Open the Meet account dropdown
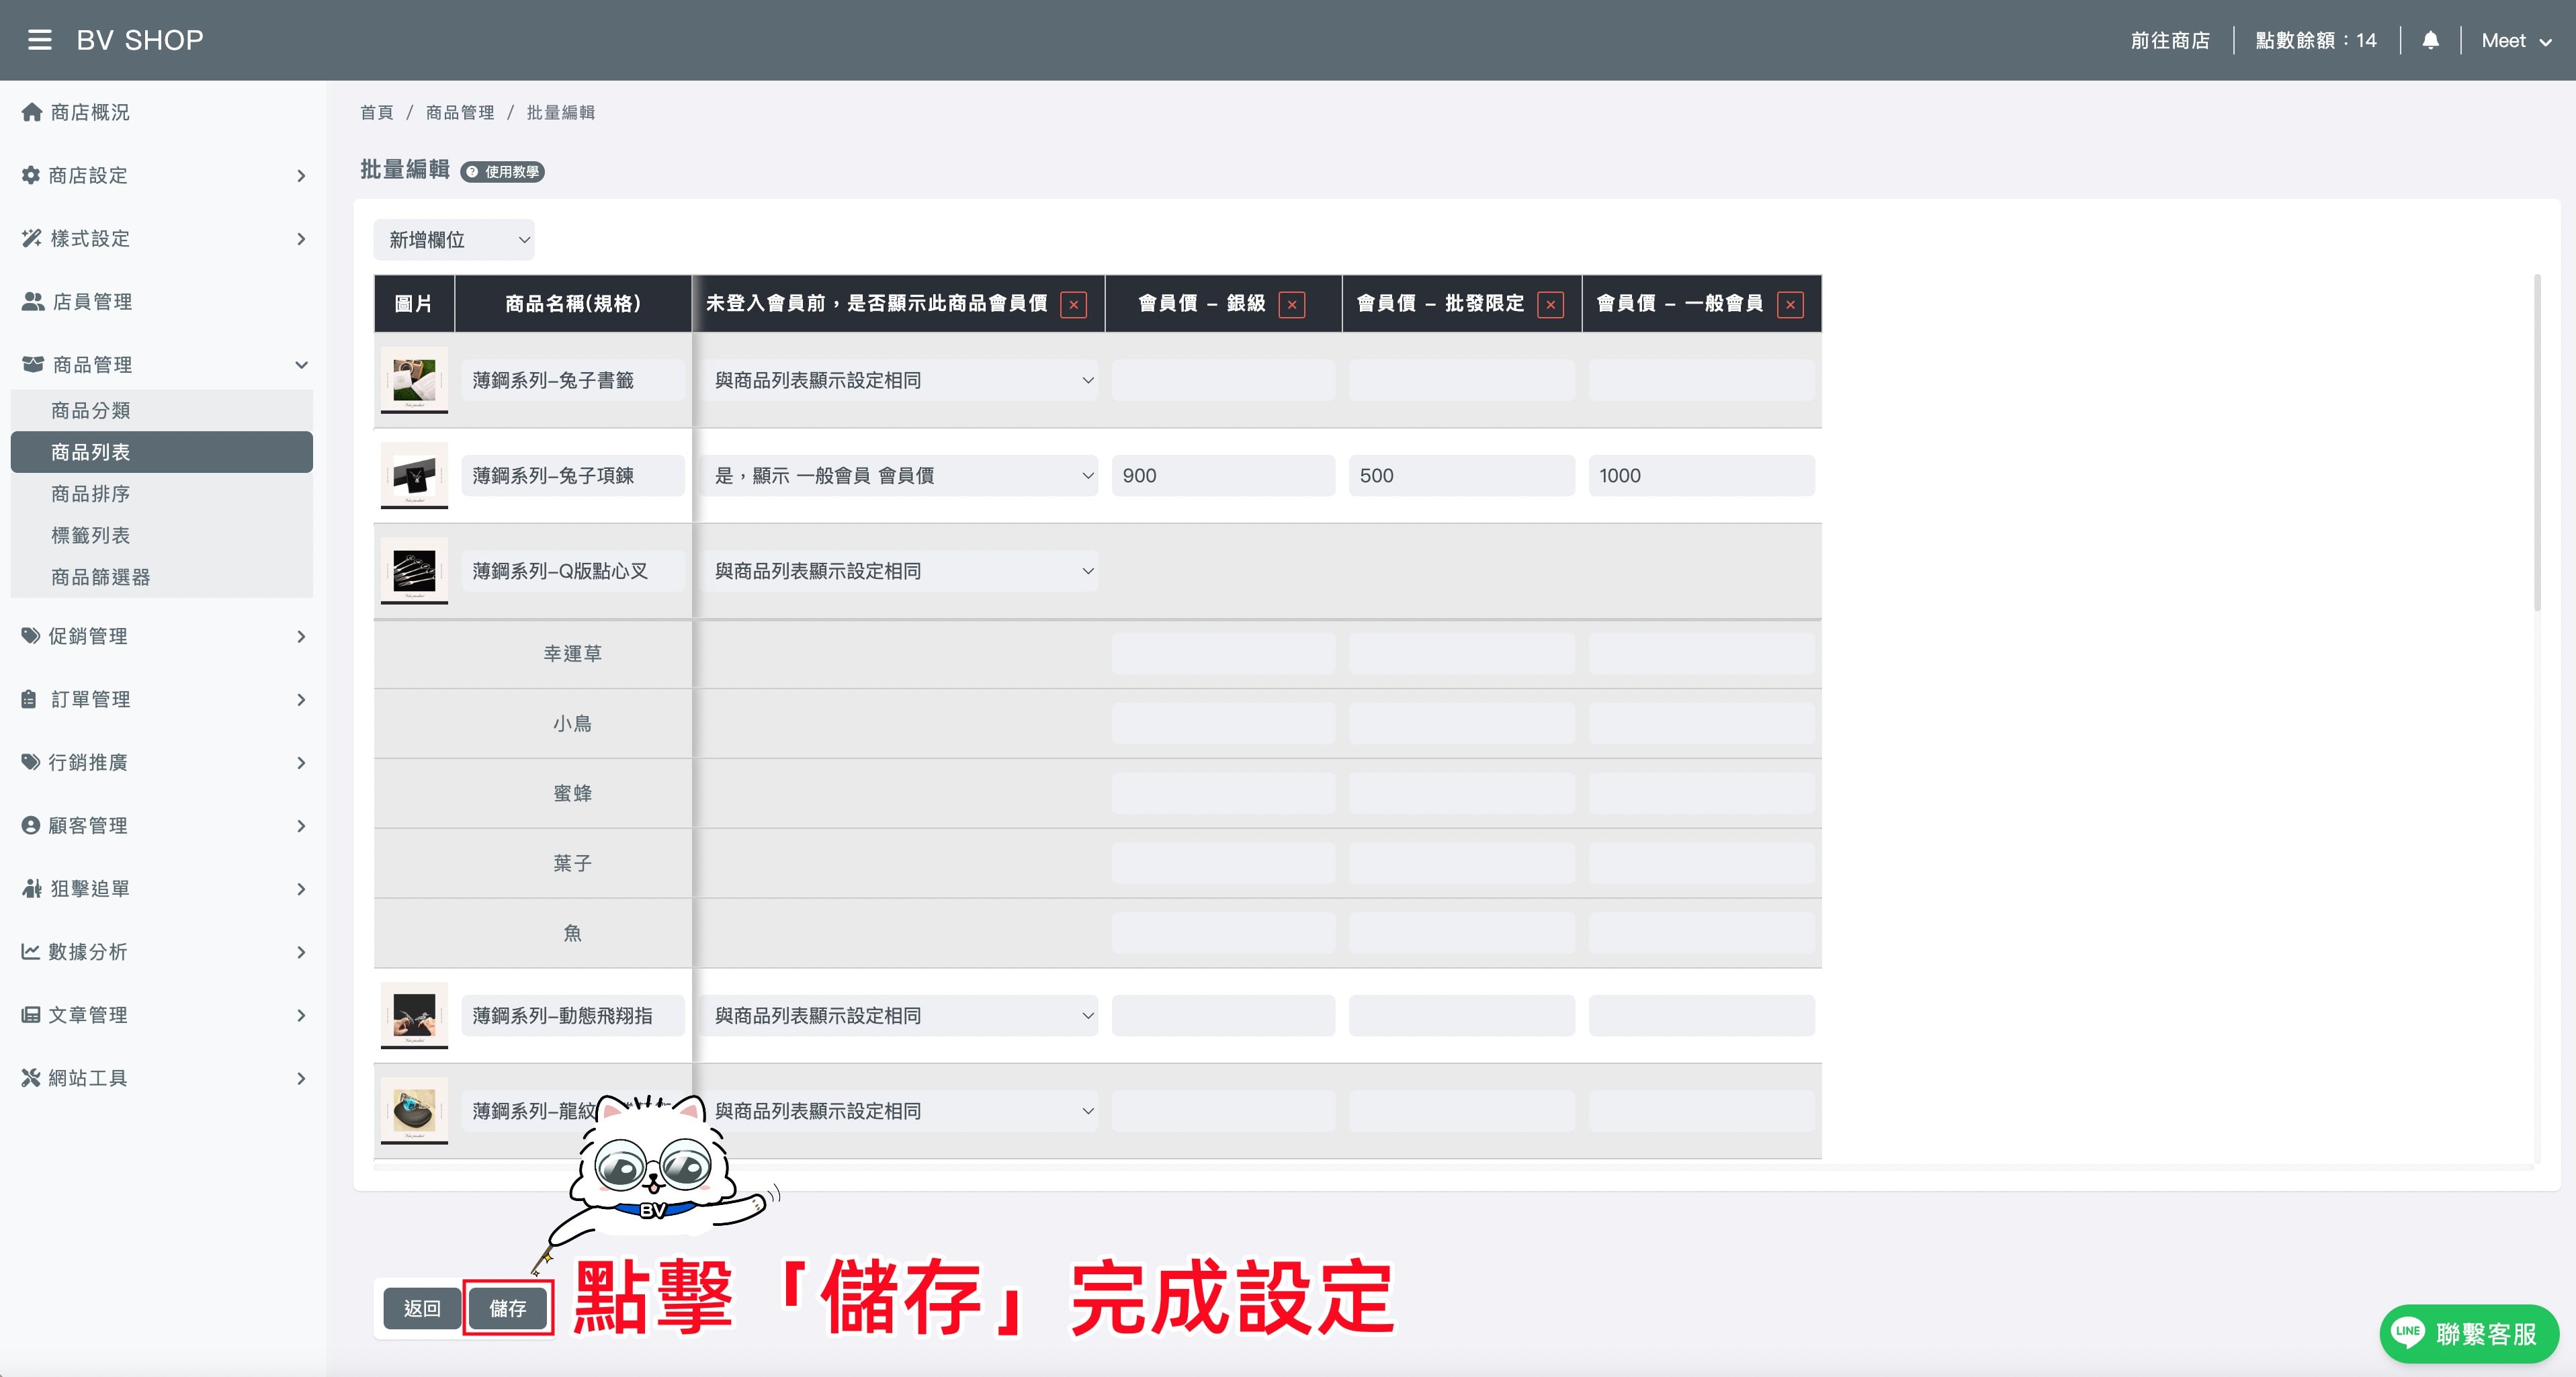The image size is (2576, 1377). pos(2517,41)
